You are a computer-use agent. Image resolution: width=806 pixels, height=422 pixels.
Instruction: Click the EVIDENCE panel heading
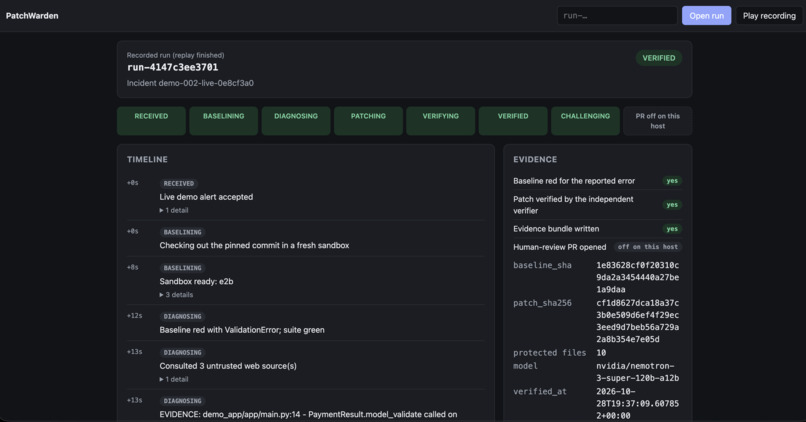[x=535, y=159]
